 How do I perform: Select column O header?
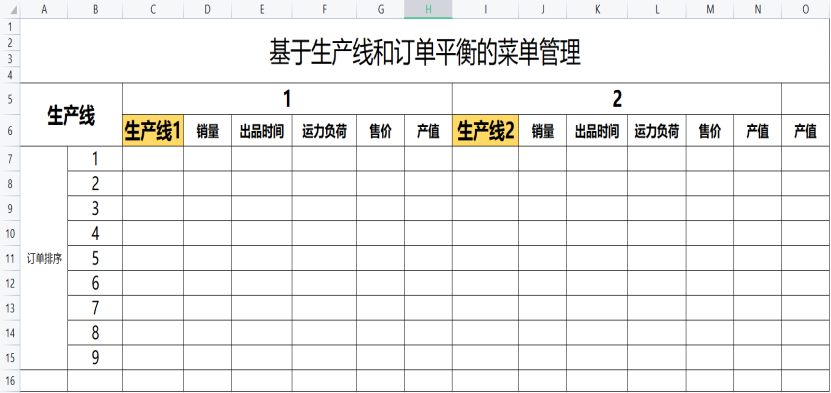pos(806,10)
